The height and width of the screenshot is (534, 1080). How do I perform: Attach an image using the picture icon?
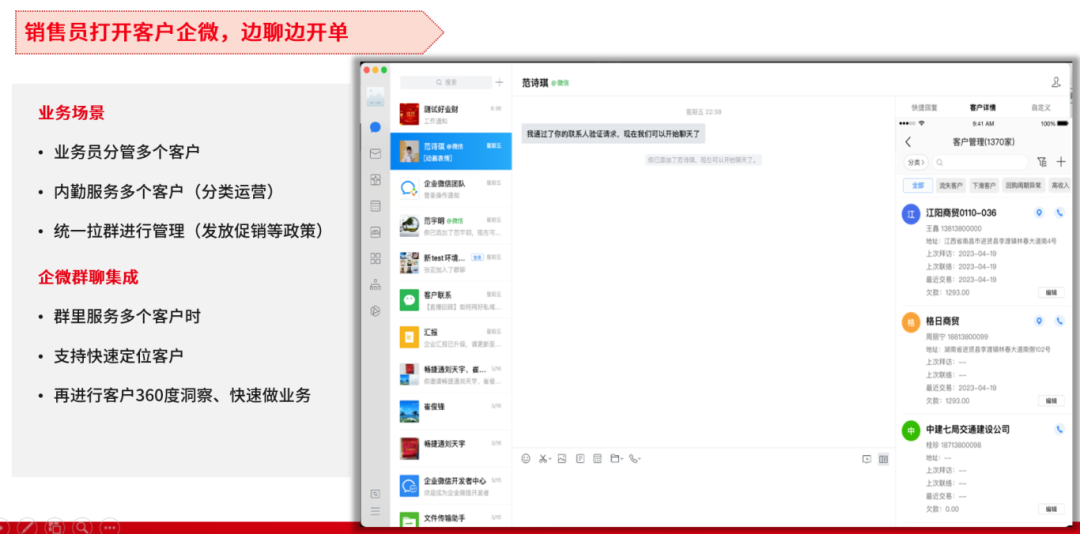pos(562,458)
